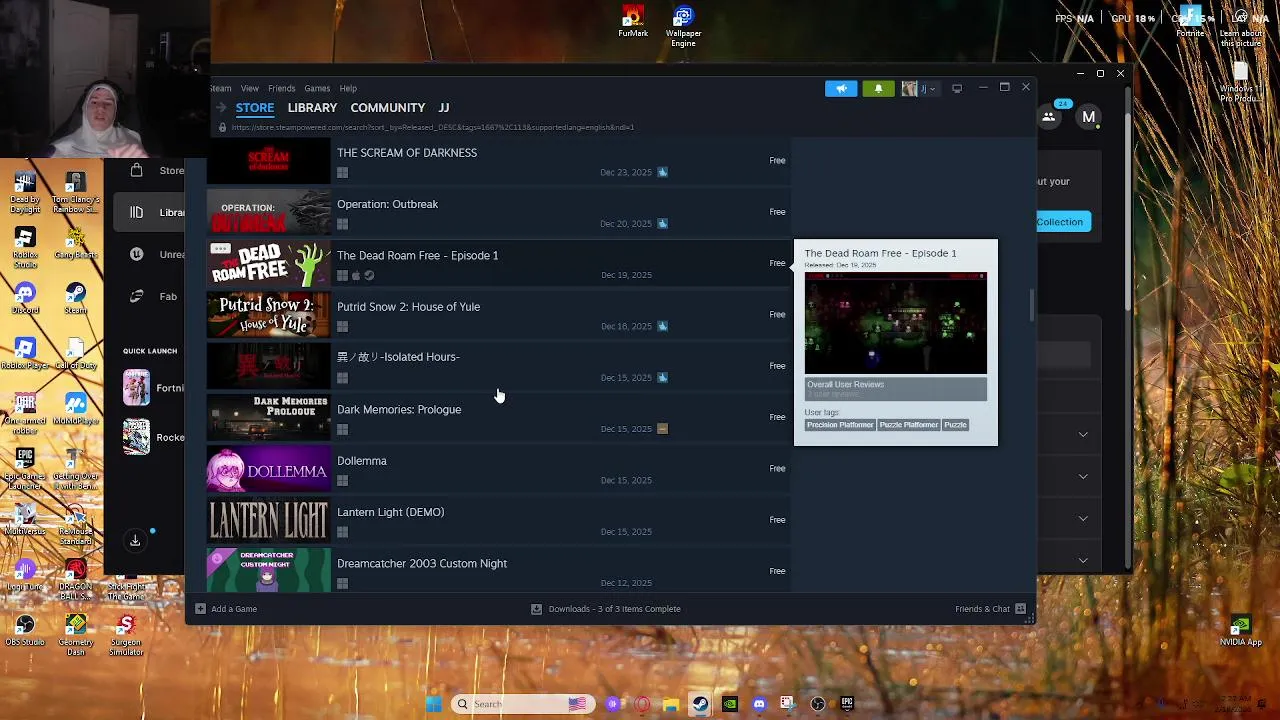Expand the second Epic Games filter chevron

[x=1083, y=476]
